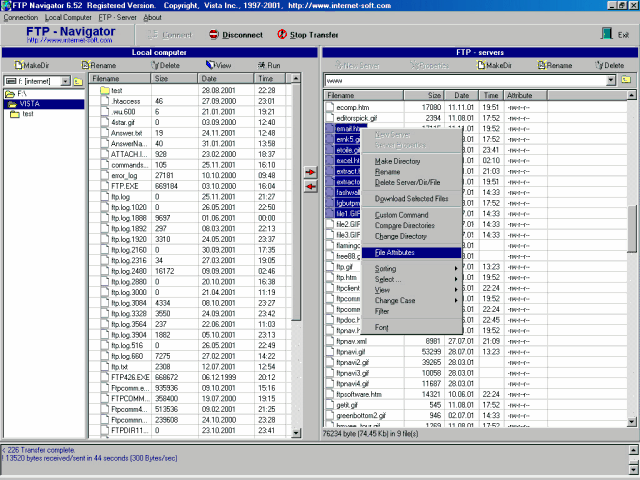
Task: Click folder-up icon beside www path
Action: pos(626,80)
